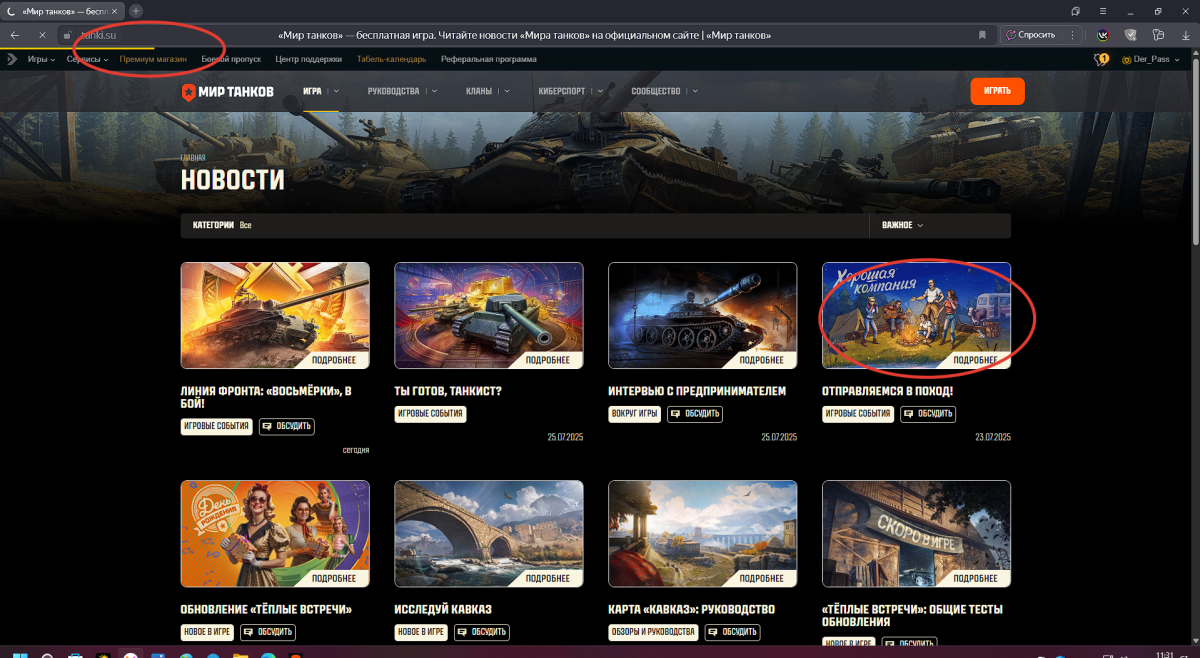Open Линия фронта news thumbnail
The height and width of the screenshot is (658, 1200).
pos(275,315)
